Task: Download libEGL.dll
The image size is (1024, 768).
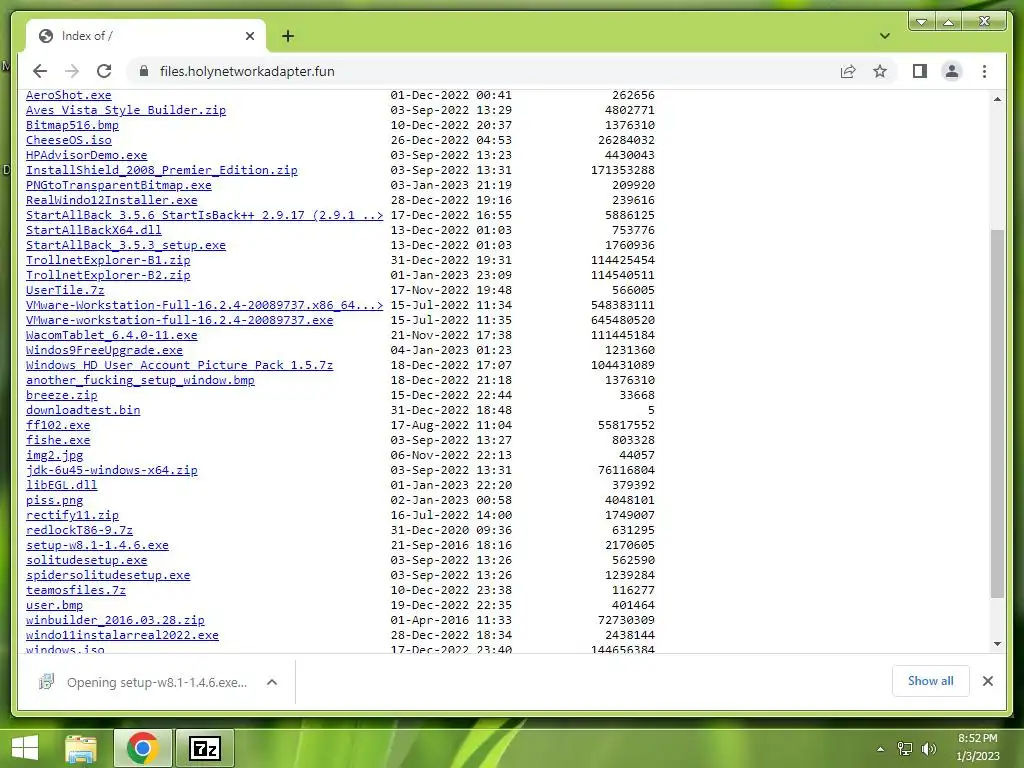Action: (x=61, y=485)
